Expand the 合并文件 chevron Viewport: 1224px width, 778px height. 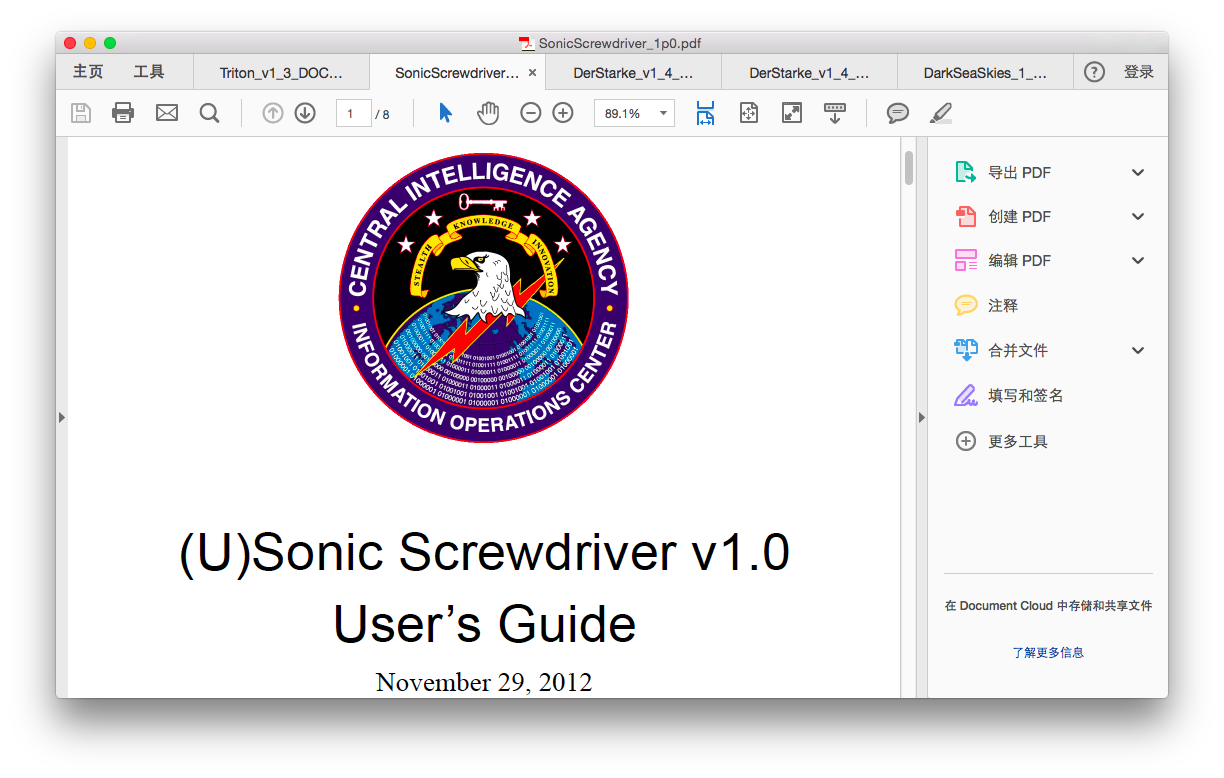[x=1138, y=350]
